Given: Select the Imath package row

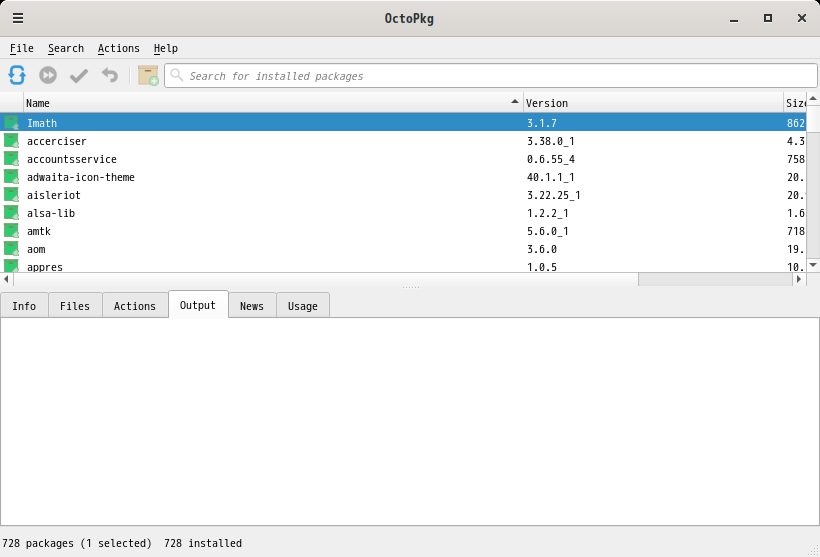Looking at the screenshot, I should click(403, 123).
